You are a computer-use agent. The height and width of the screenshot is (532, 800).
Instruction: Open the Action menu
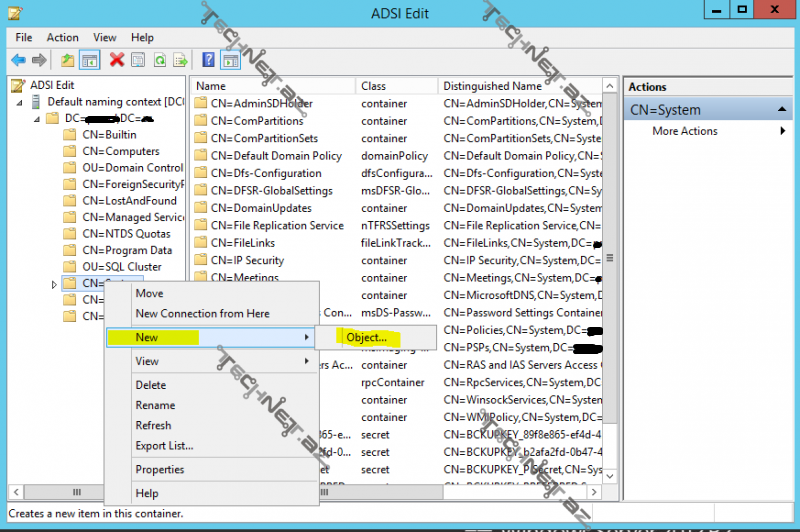tap(62, 37)
